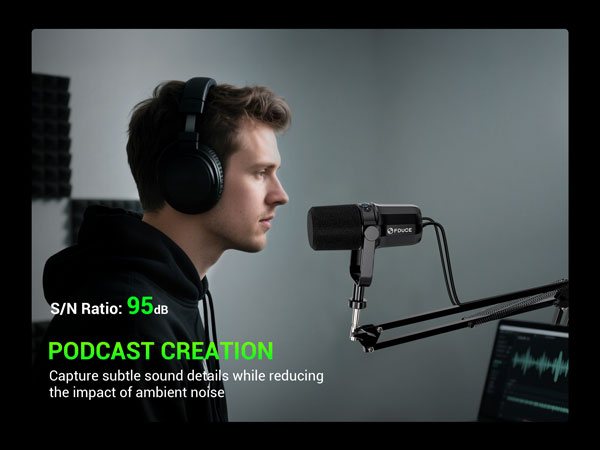This screenshot has width=600, height=450.
Task: Click the green 95 dB value
Action: [x=147, y=306]
